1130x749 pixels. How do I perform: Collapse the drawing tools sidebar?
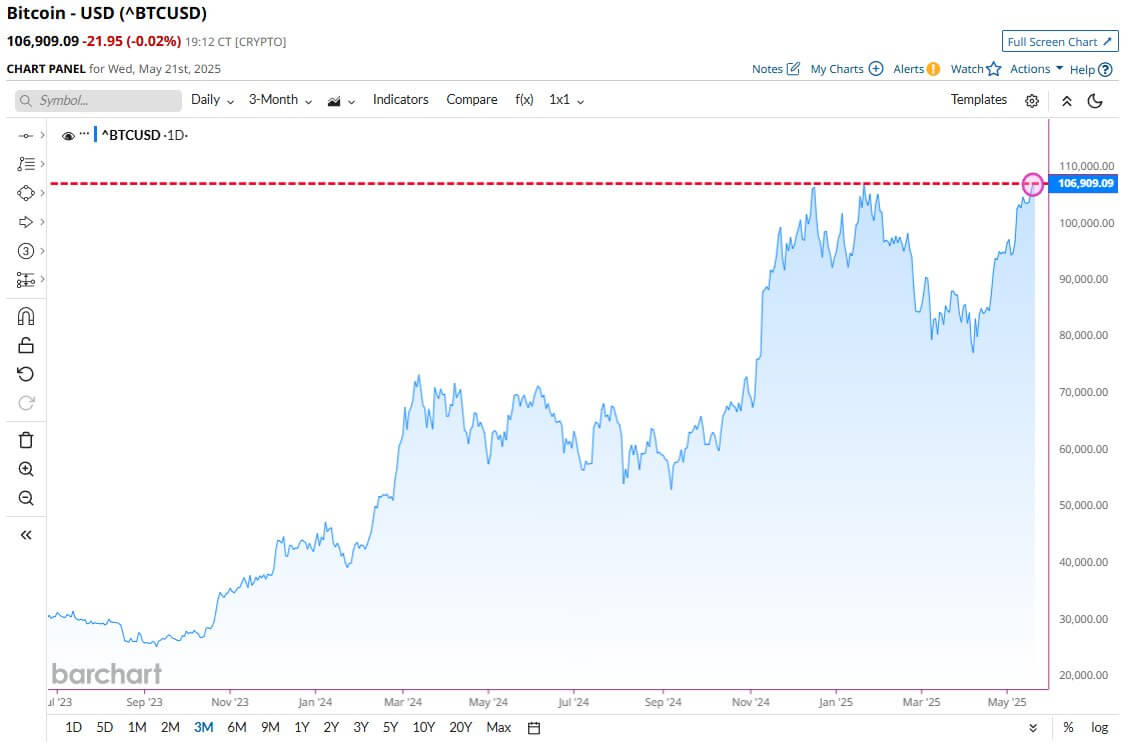[25, 534]
